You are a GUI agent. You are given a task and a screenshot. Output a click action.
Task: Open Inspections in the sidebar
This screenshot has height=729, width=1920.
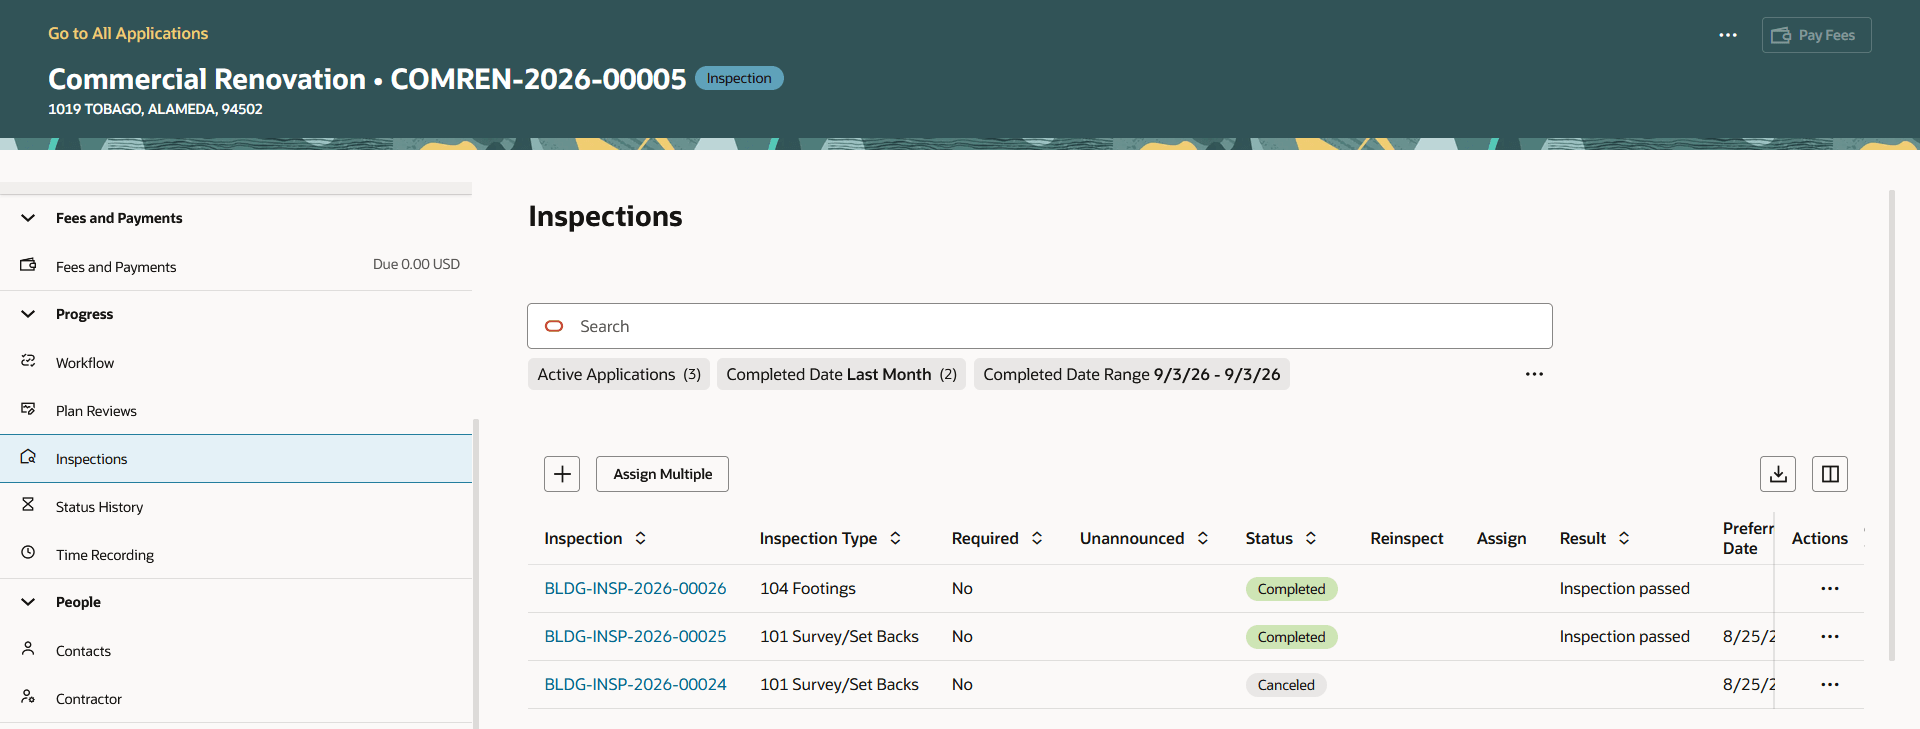click(x=236, y=459)
